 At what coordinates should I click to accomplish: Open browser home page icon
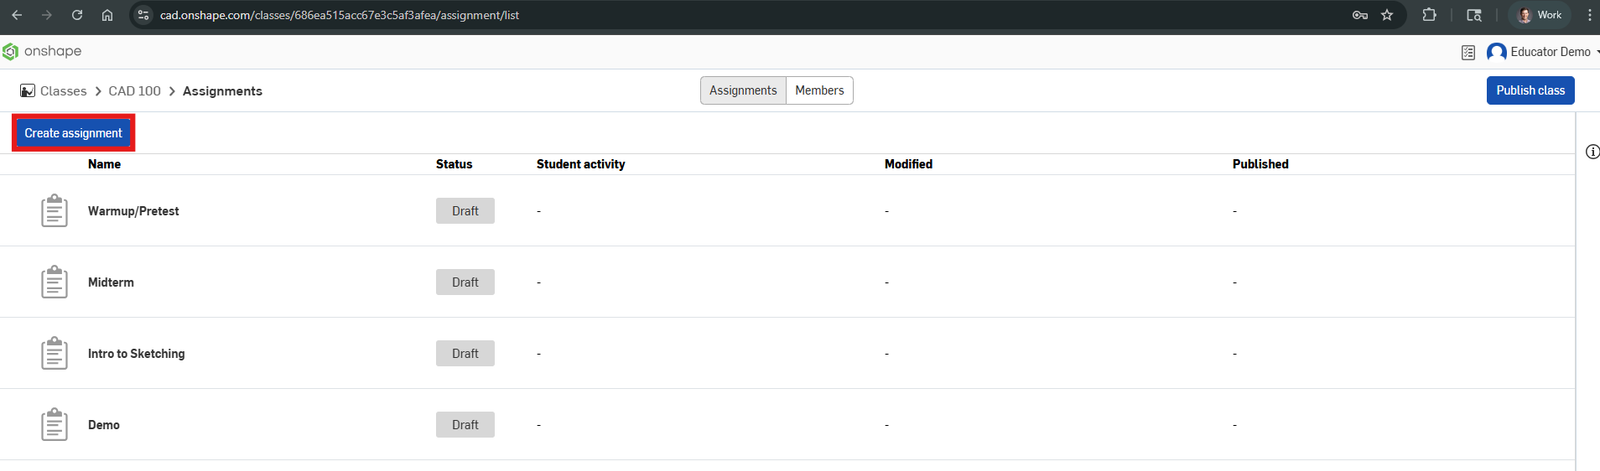click(x=107, y=15)
